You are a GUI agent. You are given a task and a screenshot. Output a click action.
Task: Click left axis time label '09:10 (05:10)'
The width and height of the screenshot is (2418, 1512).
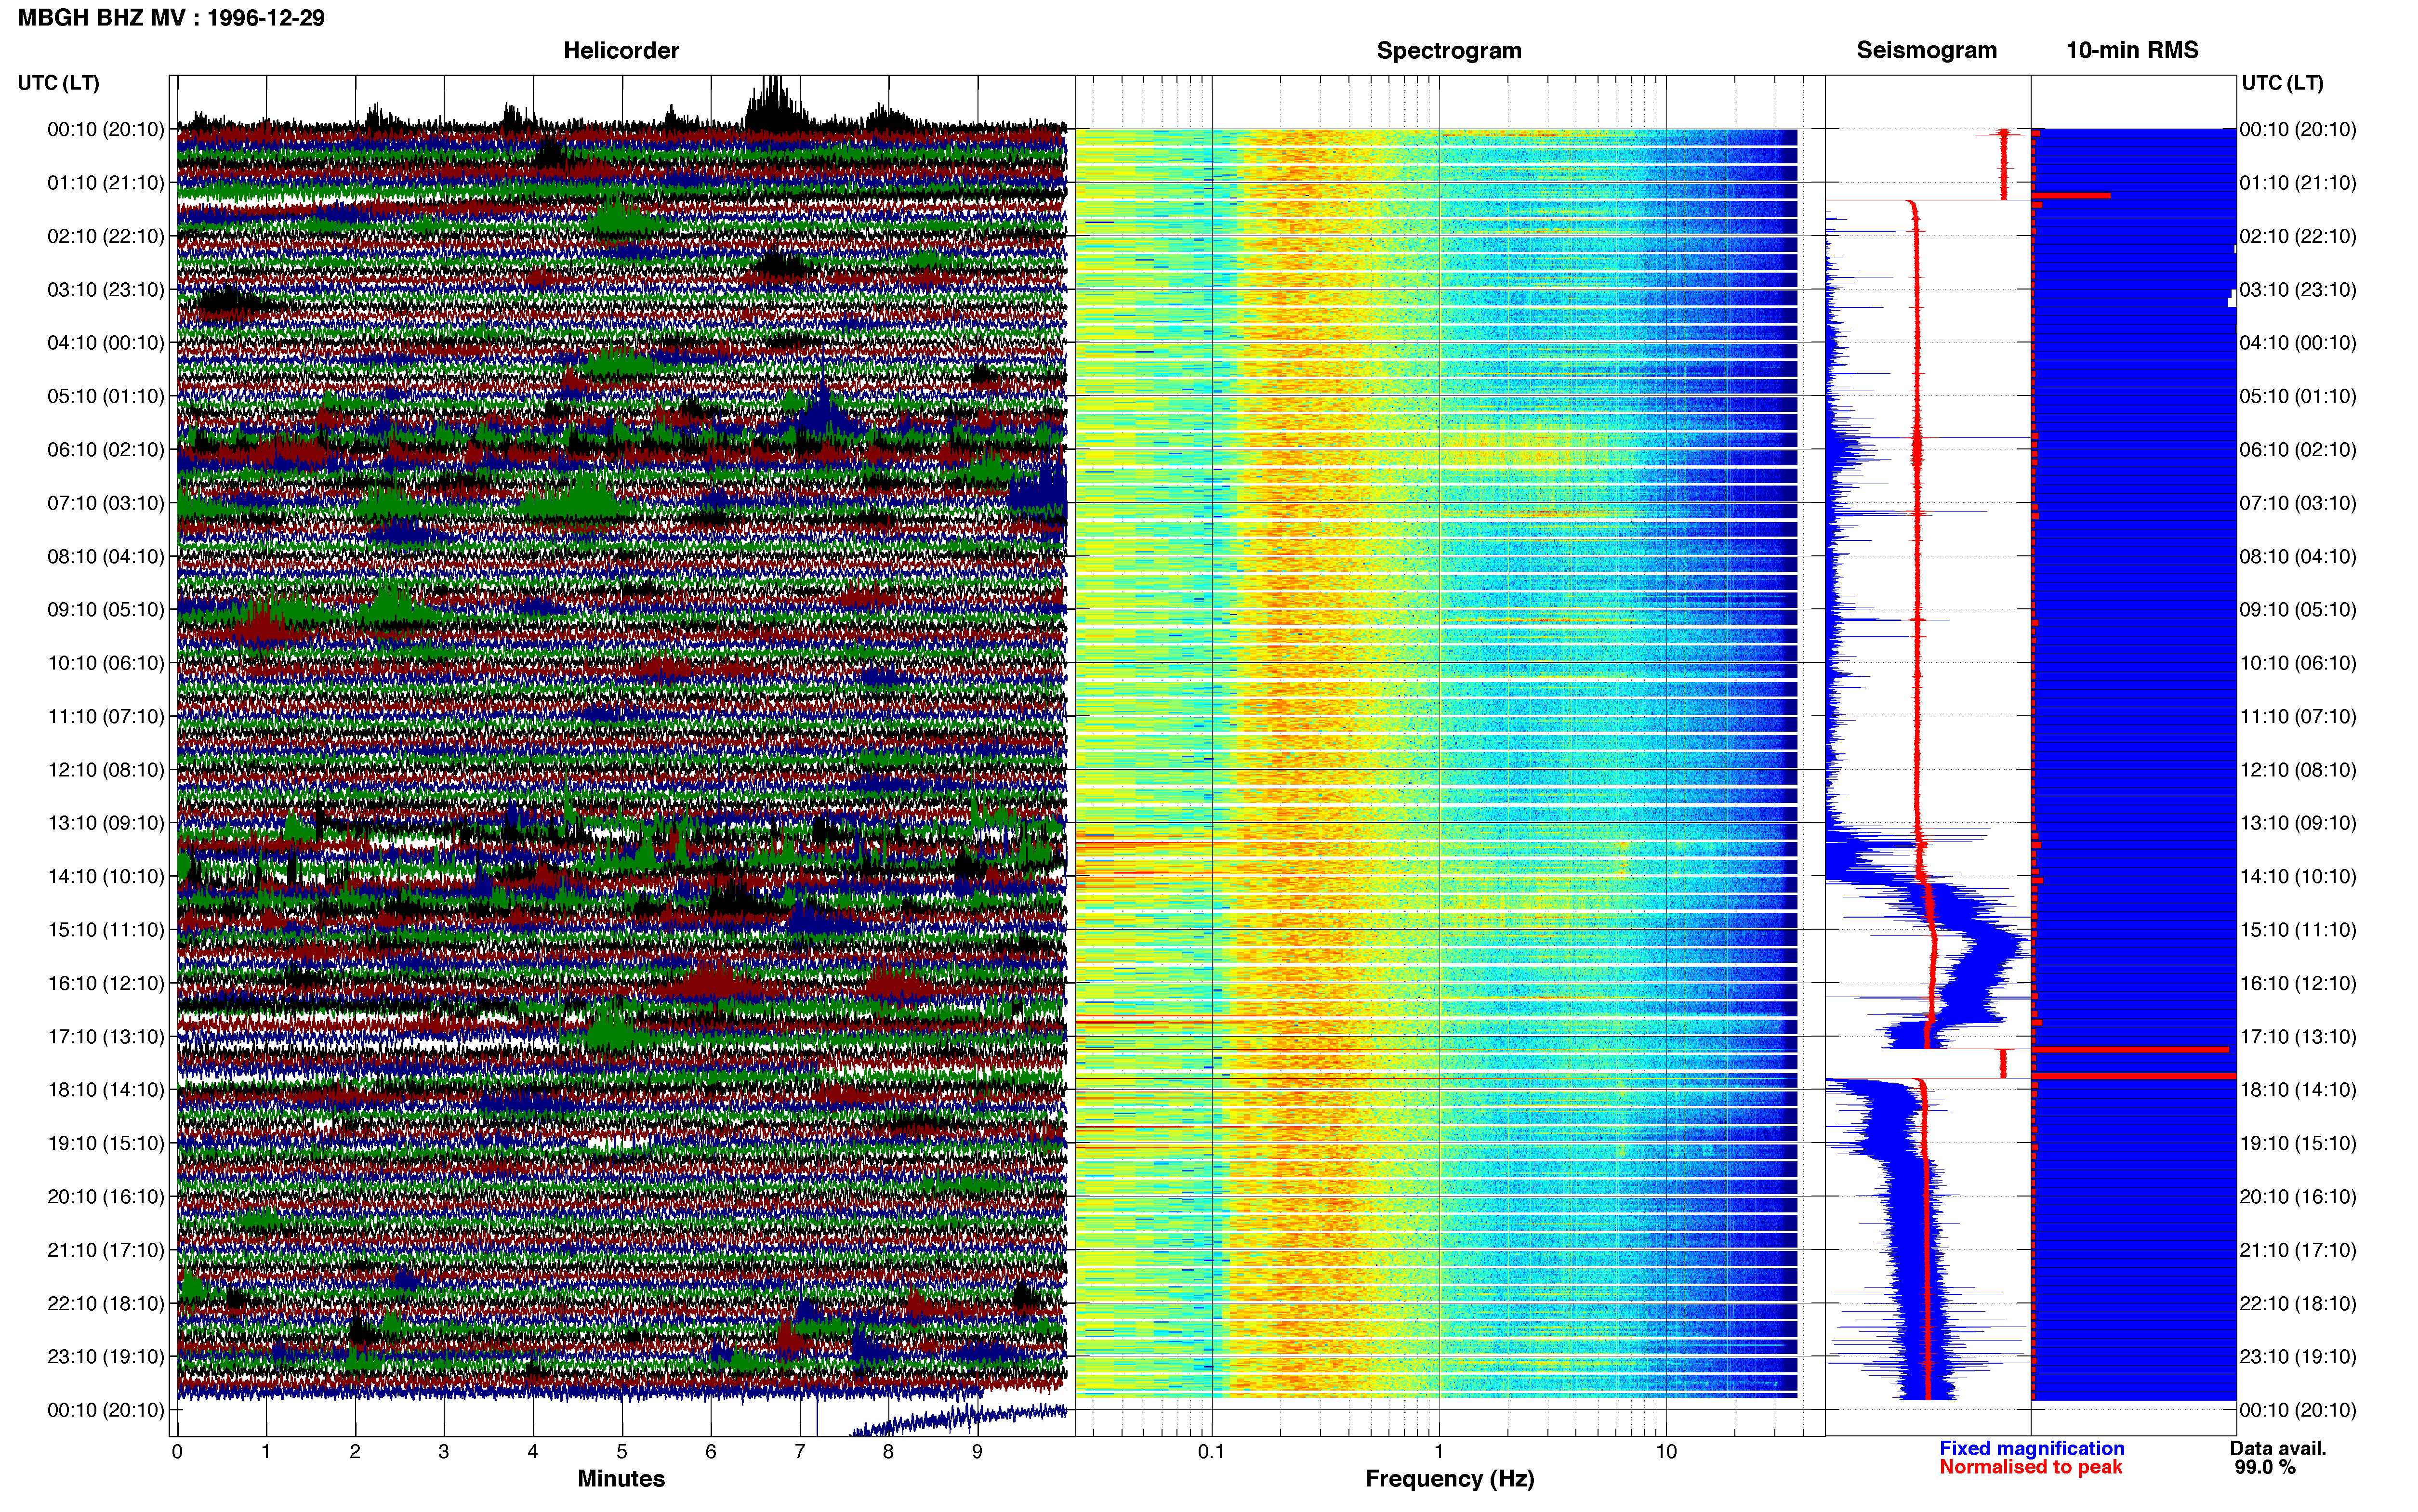coord(106,610)
